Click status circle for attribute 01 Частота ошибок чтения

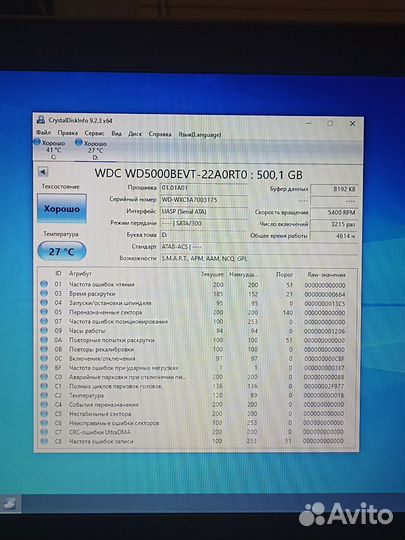click(44, 284)
